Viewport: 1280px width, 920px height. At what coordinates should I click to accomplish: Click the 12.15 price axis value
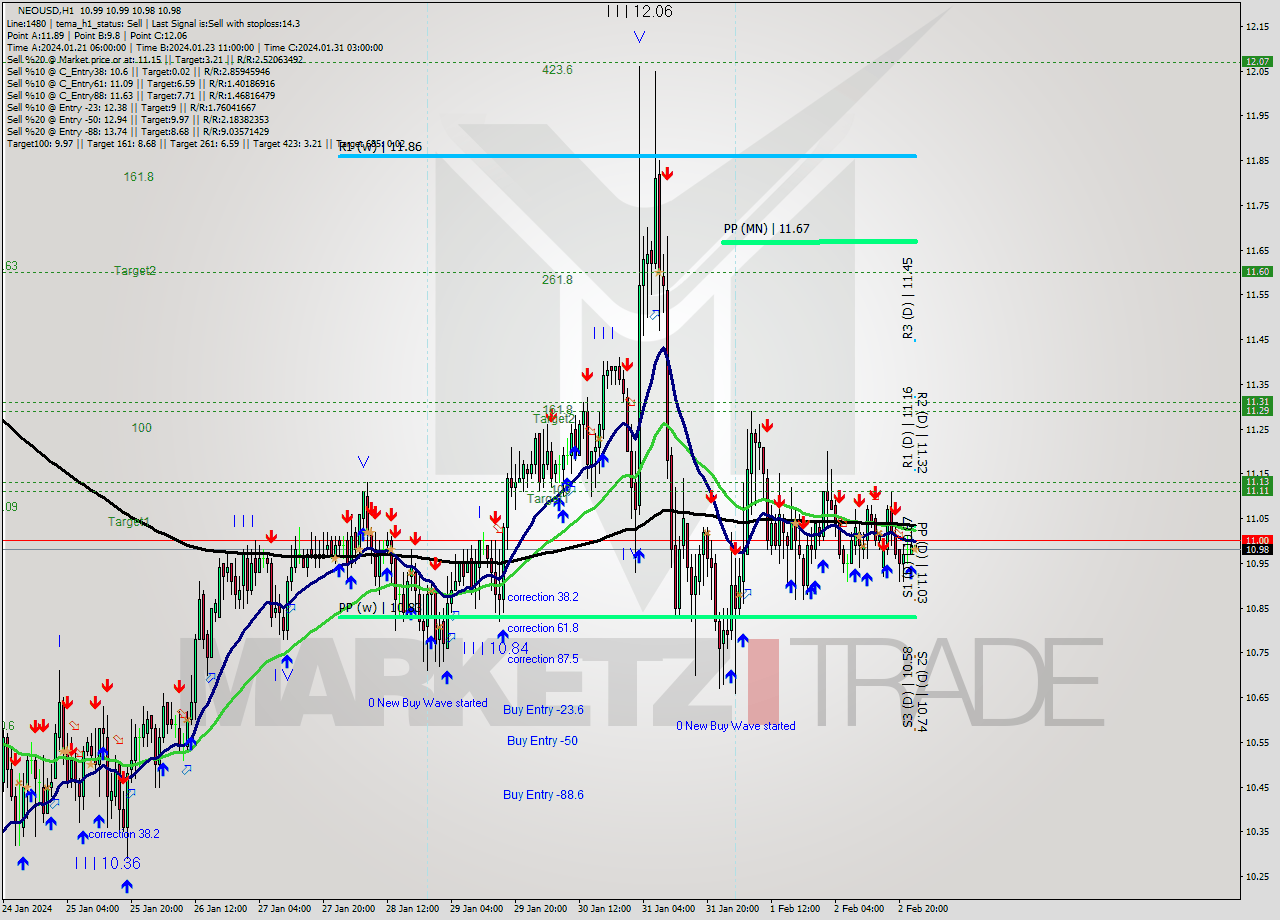[x=1257, y=26]
